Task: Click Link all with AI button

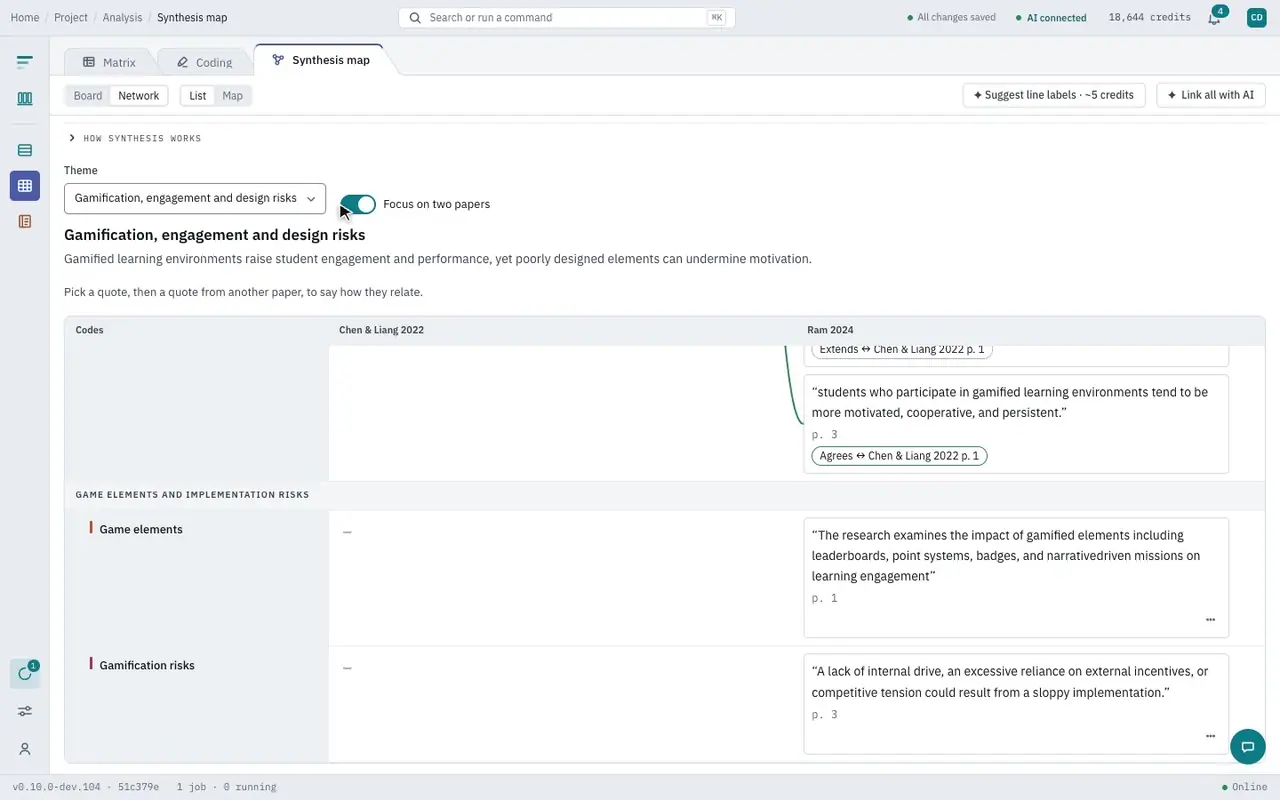Action: point(1211,95)
